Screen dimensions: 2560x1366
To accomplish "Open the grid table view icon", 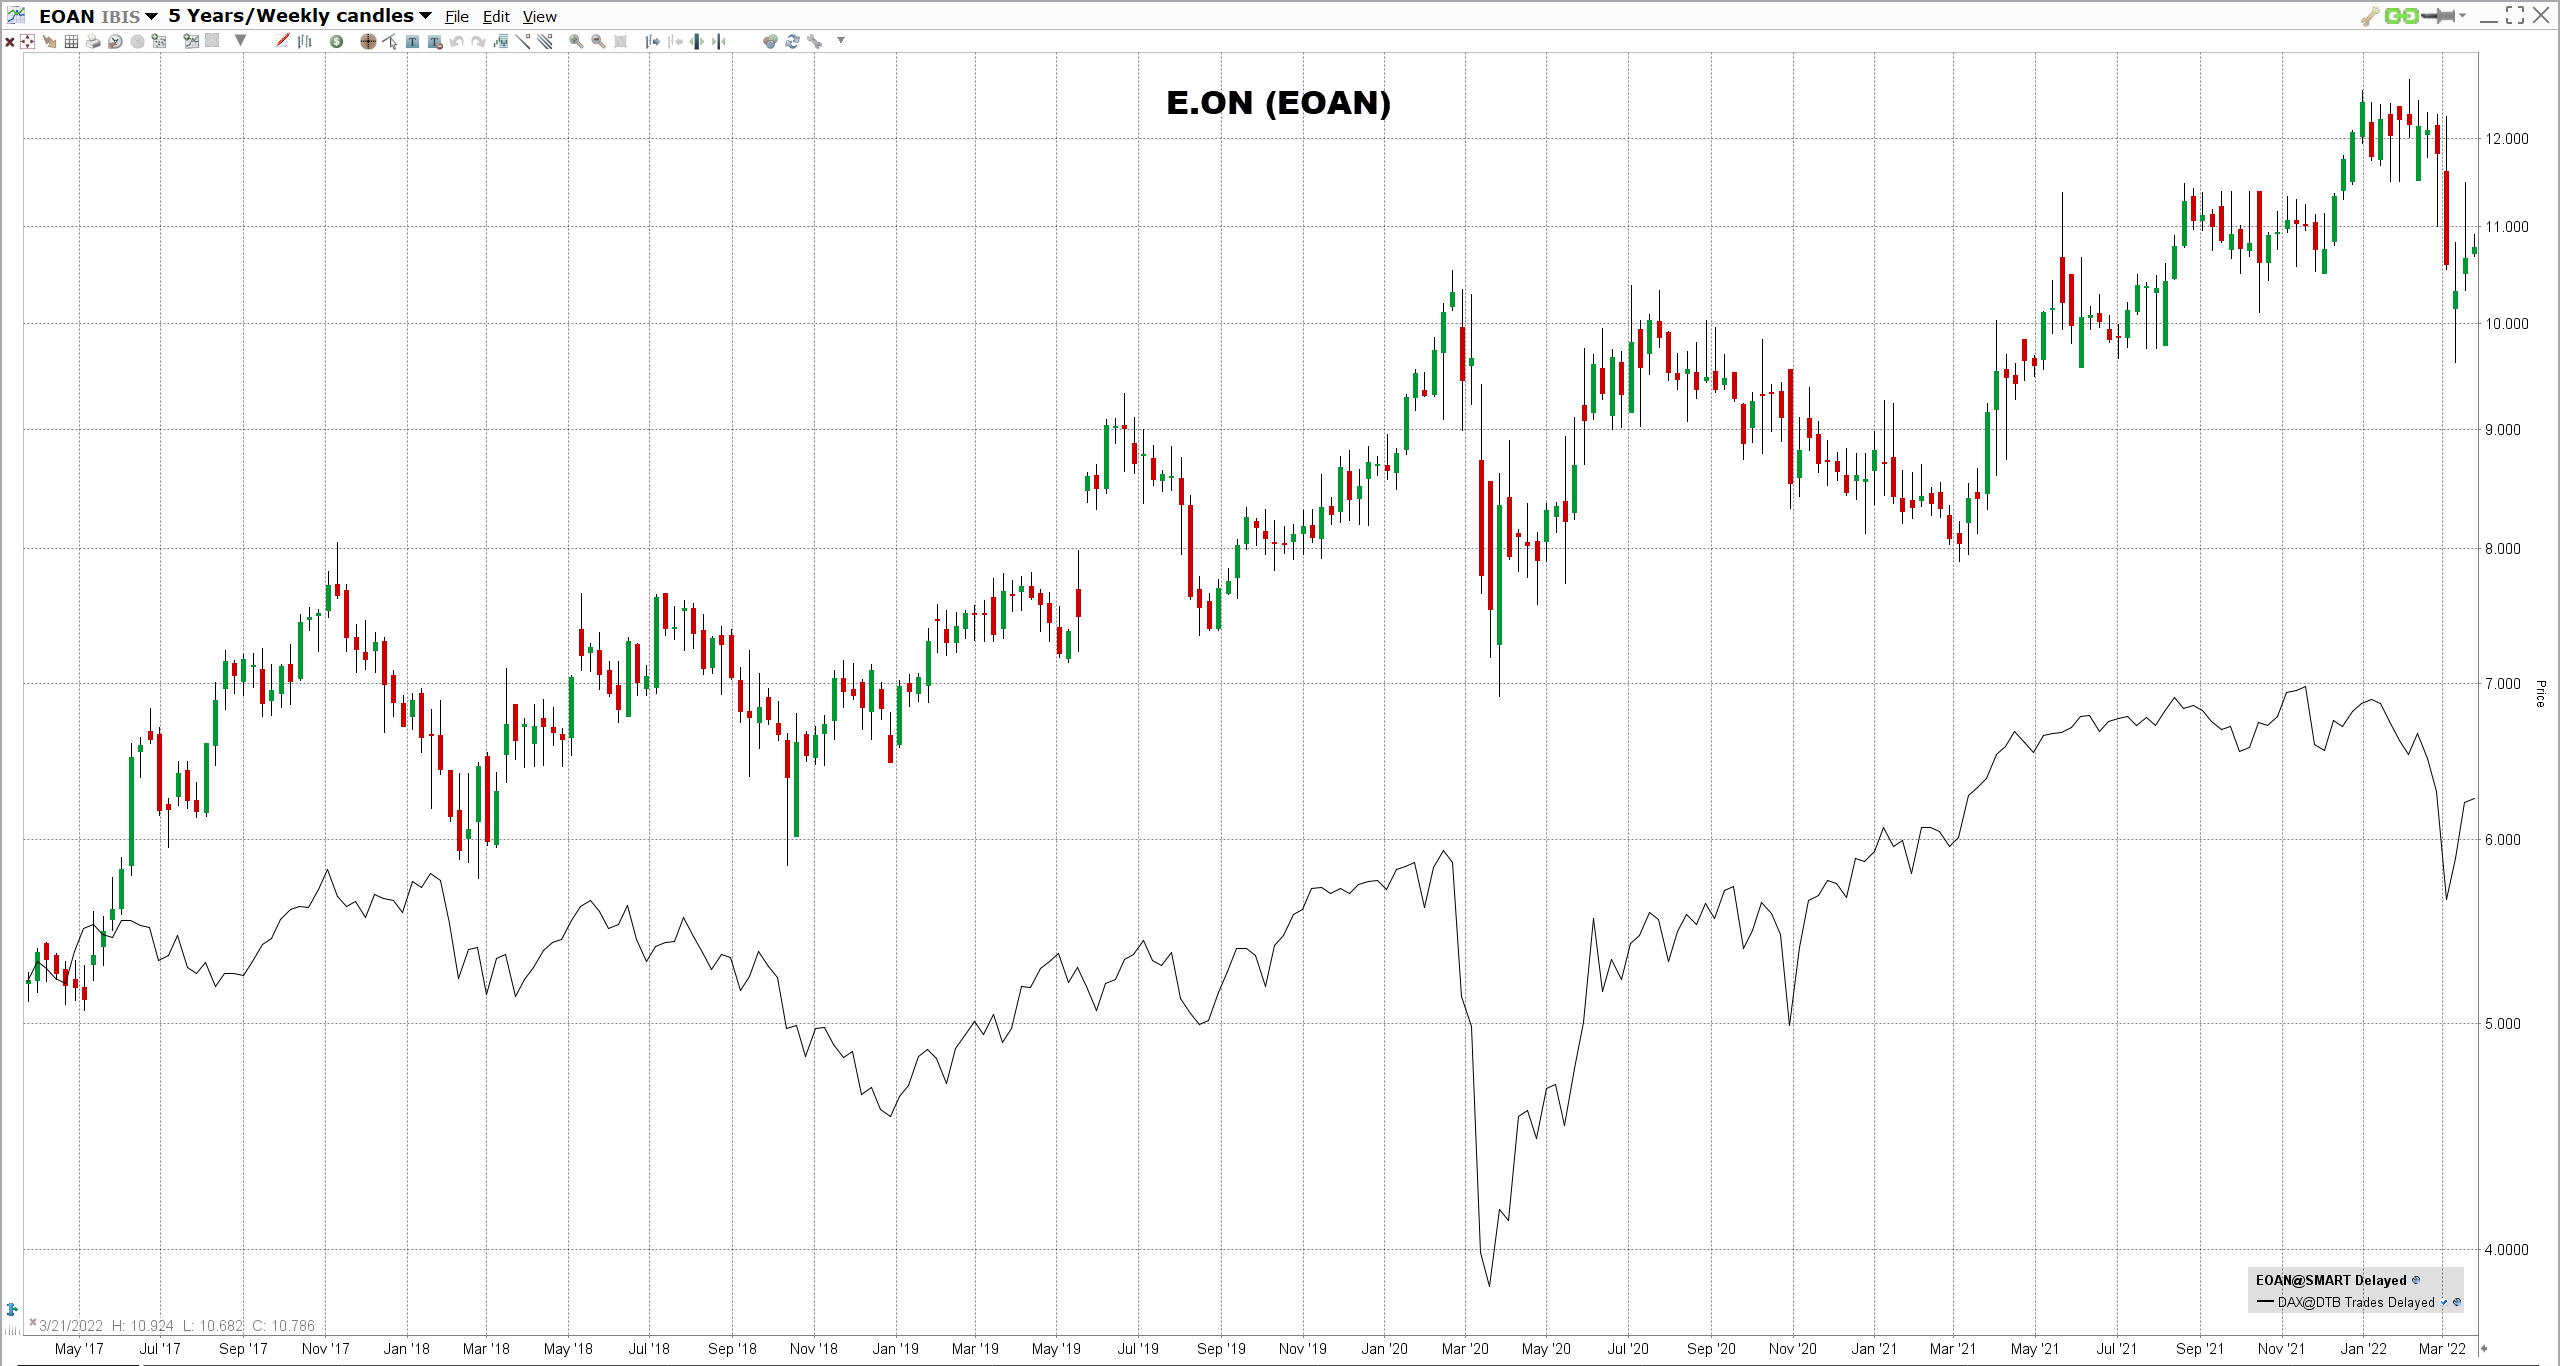I will pos(71,41).
